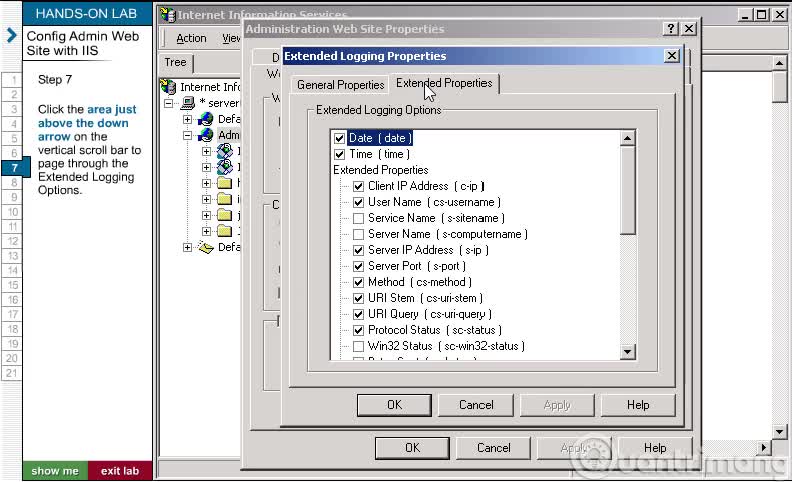This screenshot has width=792, height=482.
Task: Open the Action menu
Action: [x=191, y=38]
